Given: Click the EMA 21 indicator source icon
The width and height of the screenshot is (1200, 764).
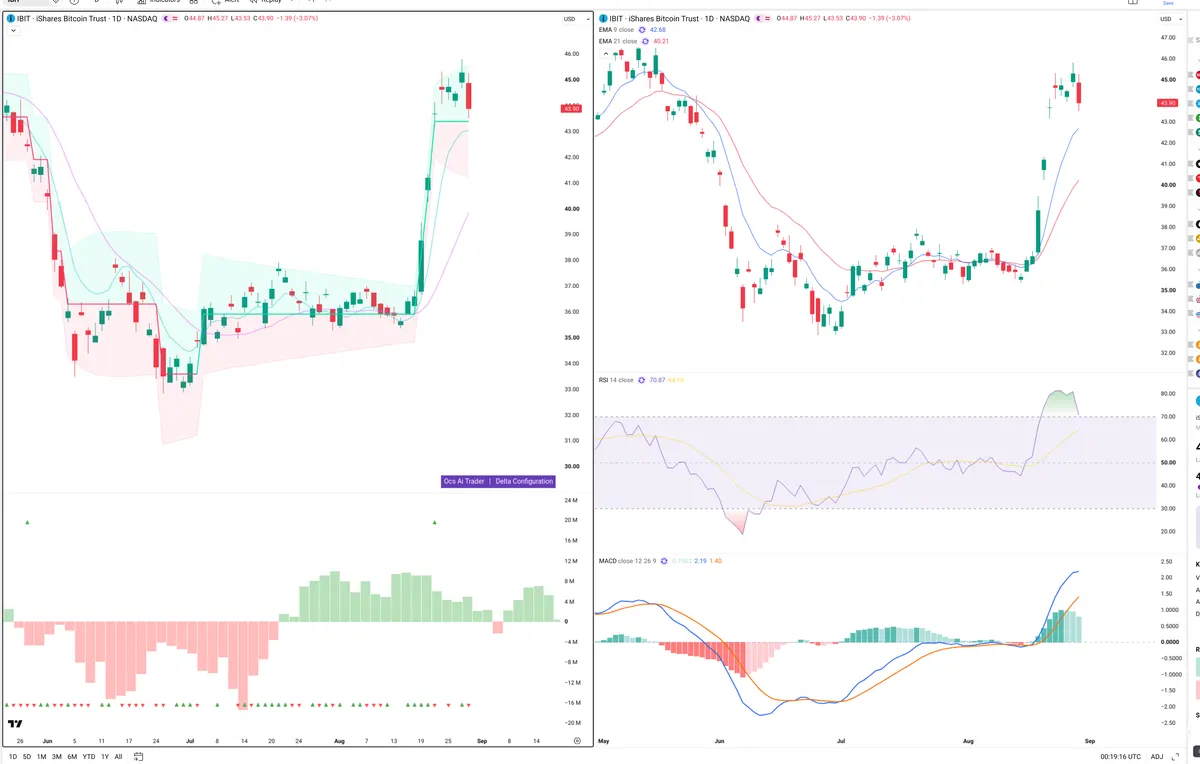Looking at the screenshot, I should 645,41.
